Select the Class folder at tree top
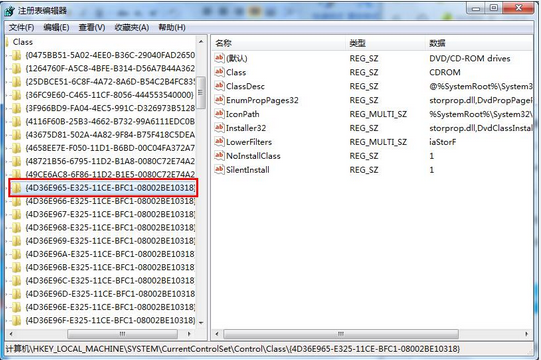This screenshot has height=360, width=541. click(x=23, y=42)
